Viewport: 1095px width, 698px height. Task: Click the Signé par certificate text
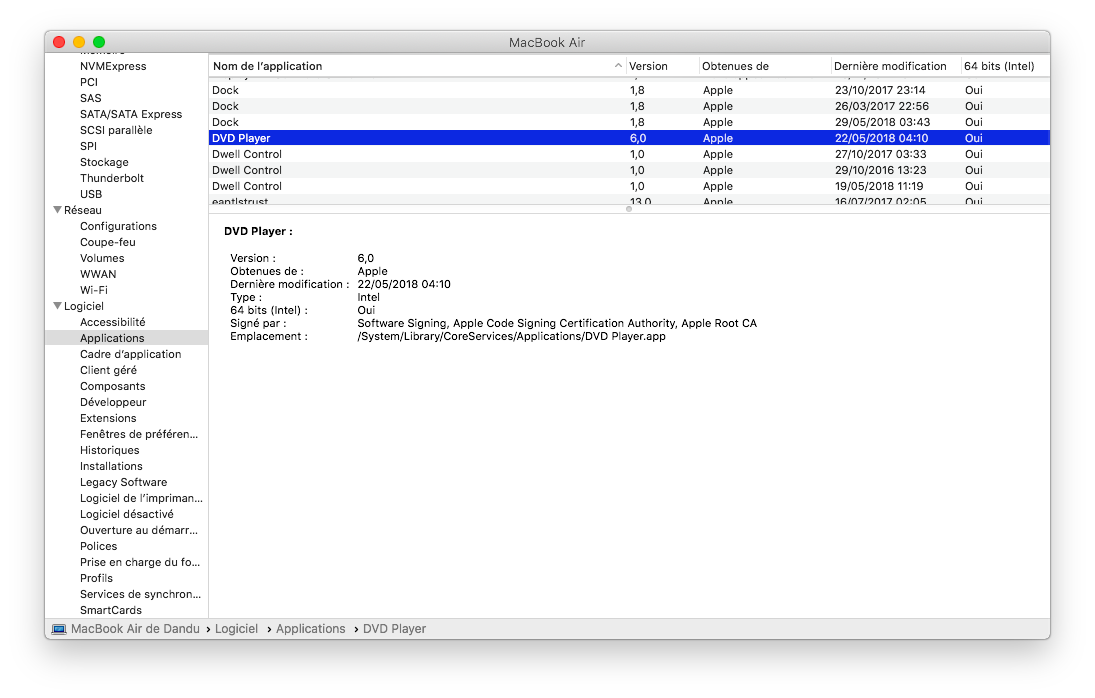(x=557, y=324)
